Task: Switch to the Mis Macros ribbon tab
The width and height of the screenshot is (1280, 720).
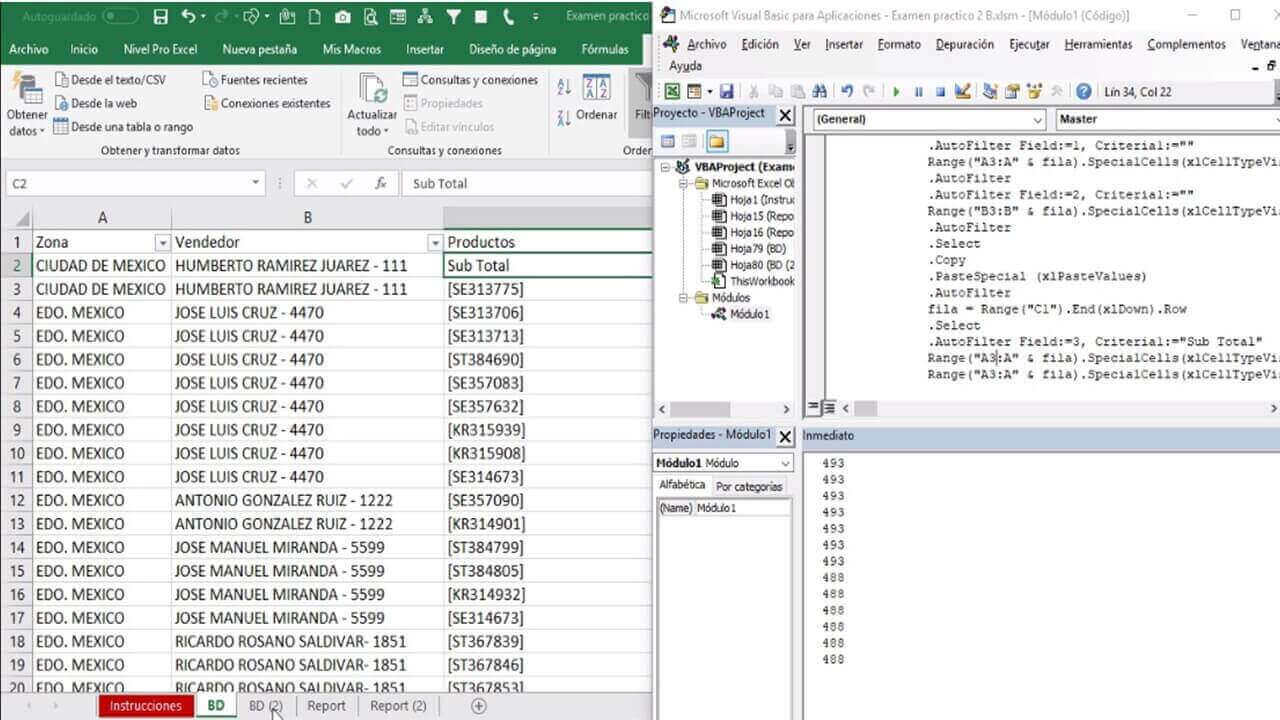Action: point(351,49)
